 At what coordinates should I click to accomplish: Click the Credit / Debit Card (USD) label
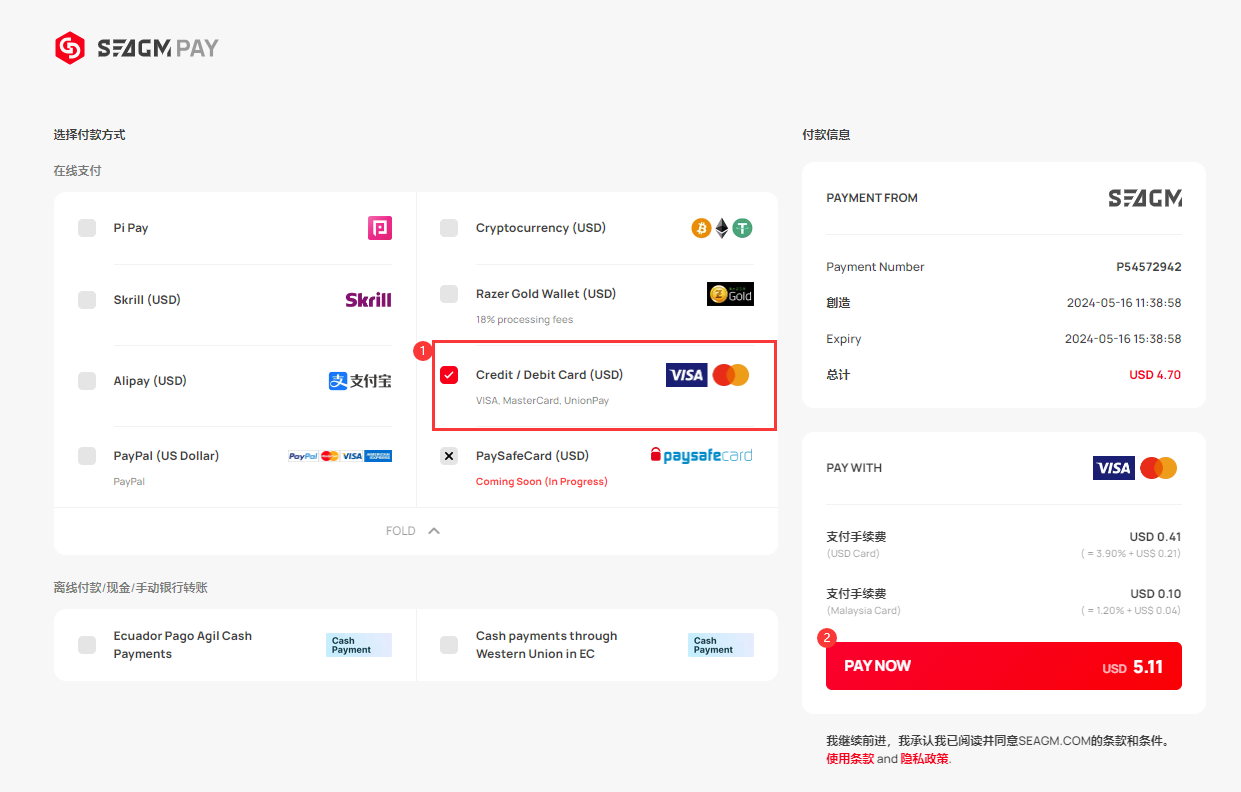(549, 375)
